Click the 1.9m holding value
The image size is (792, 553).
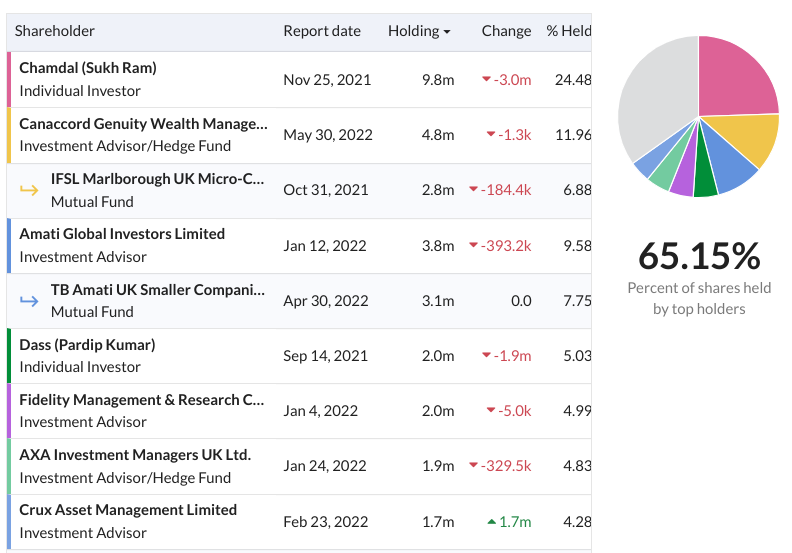[438, 466]
